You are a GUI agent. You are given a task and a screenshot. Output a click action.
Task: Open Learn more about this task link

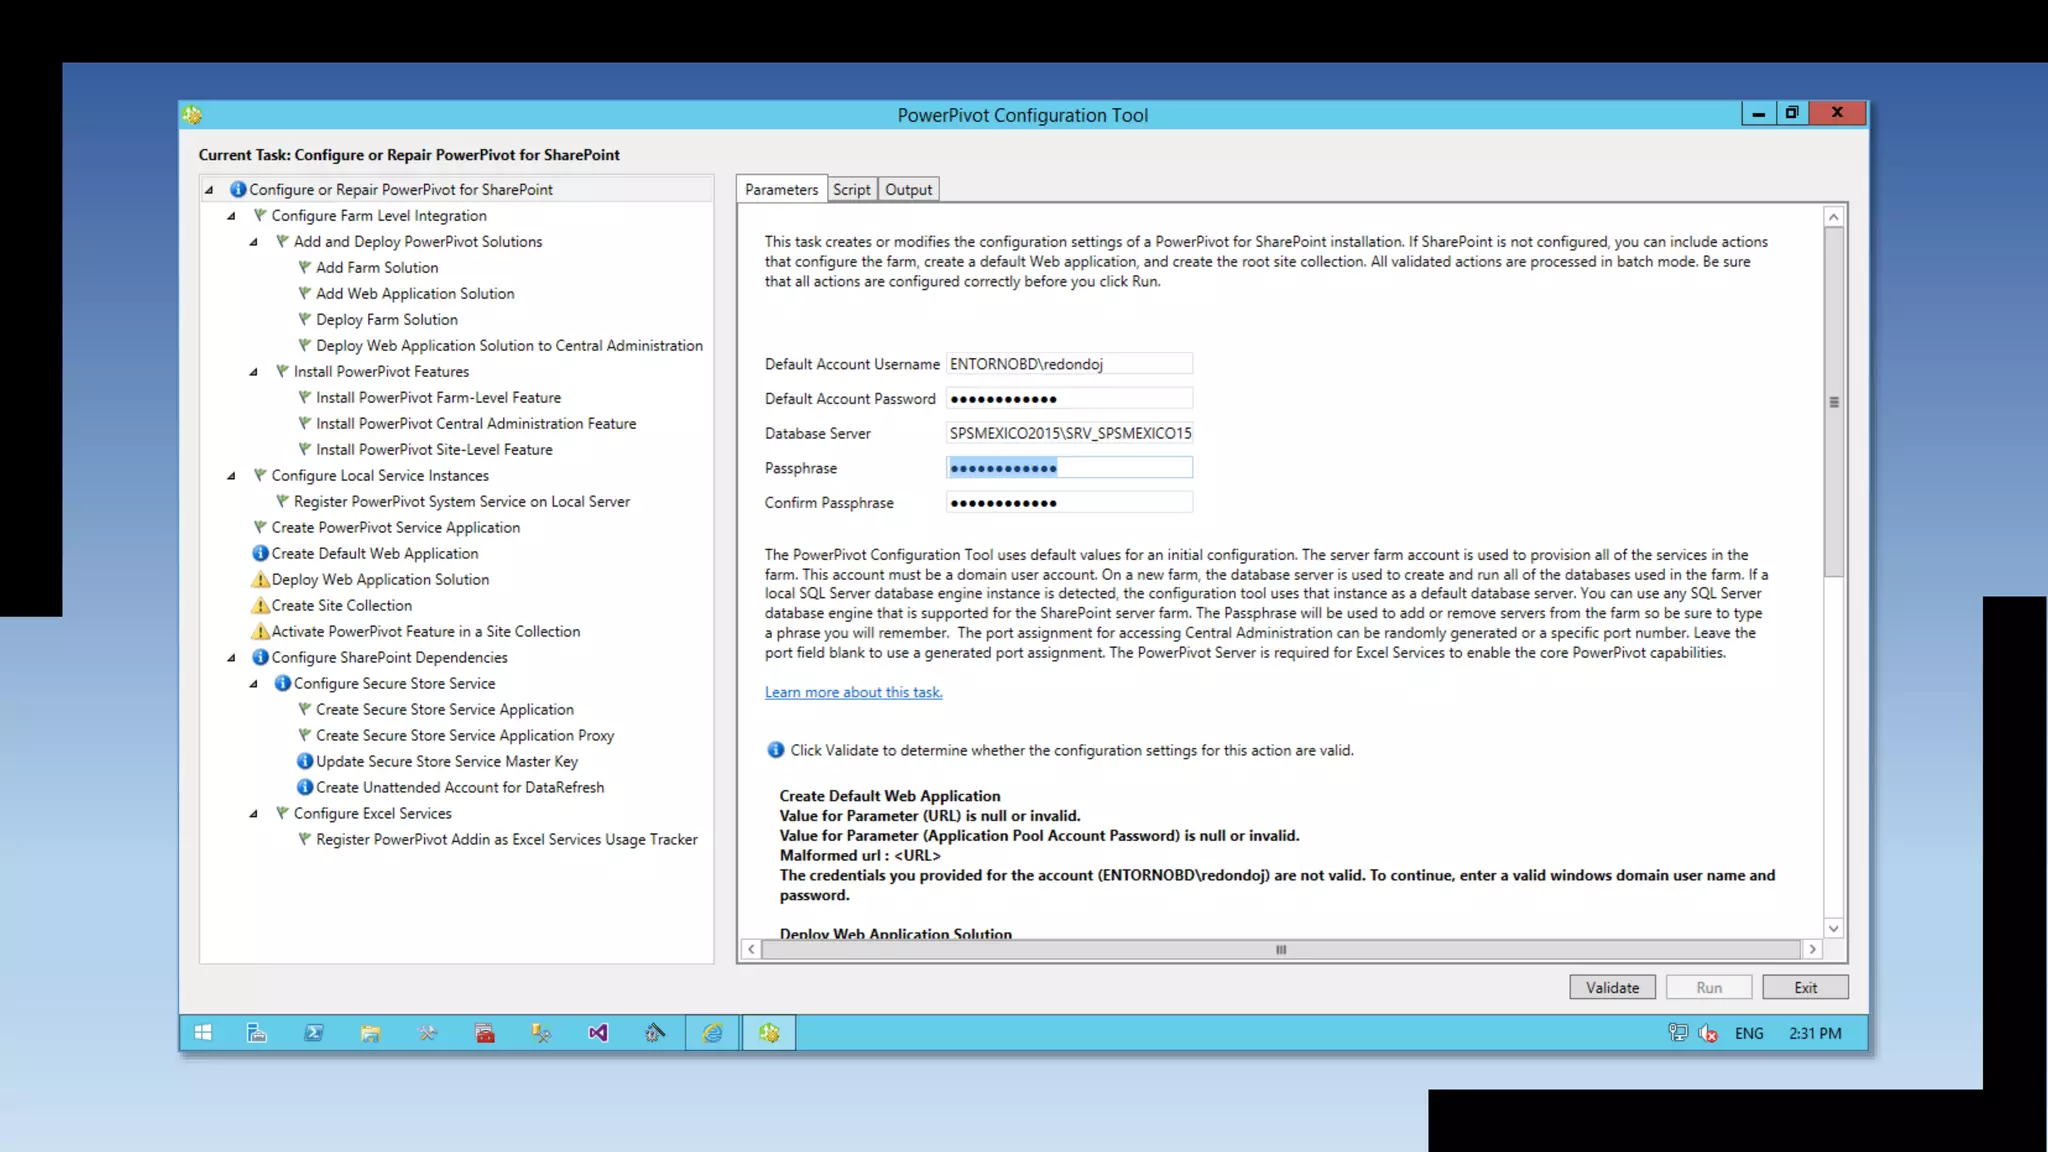click(853, 692)
